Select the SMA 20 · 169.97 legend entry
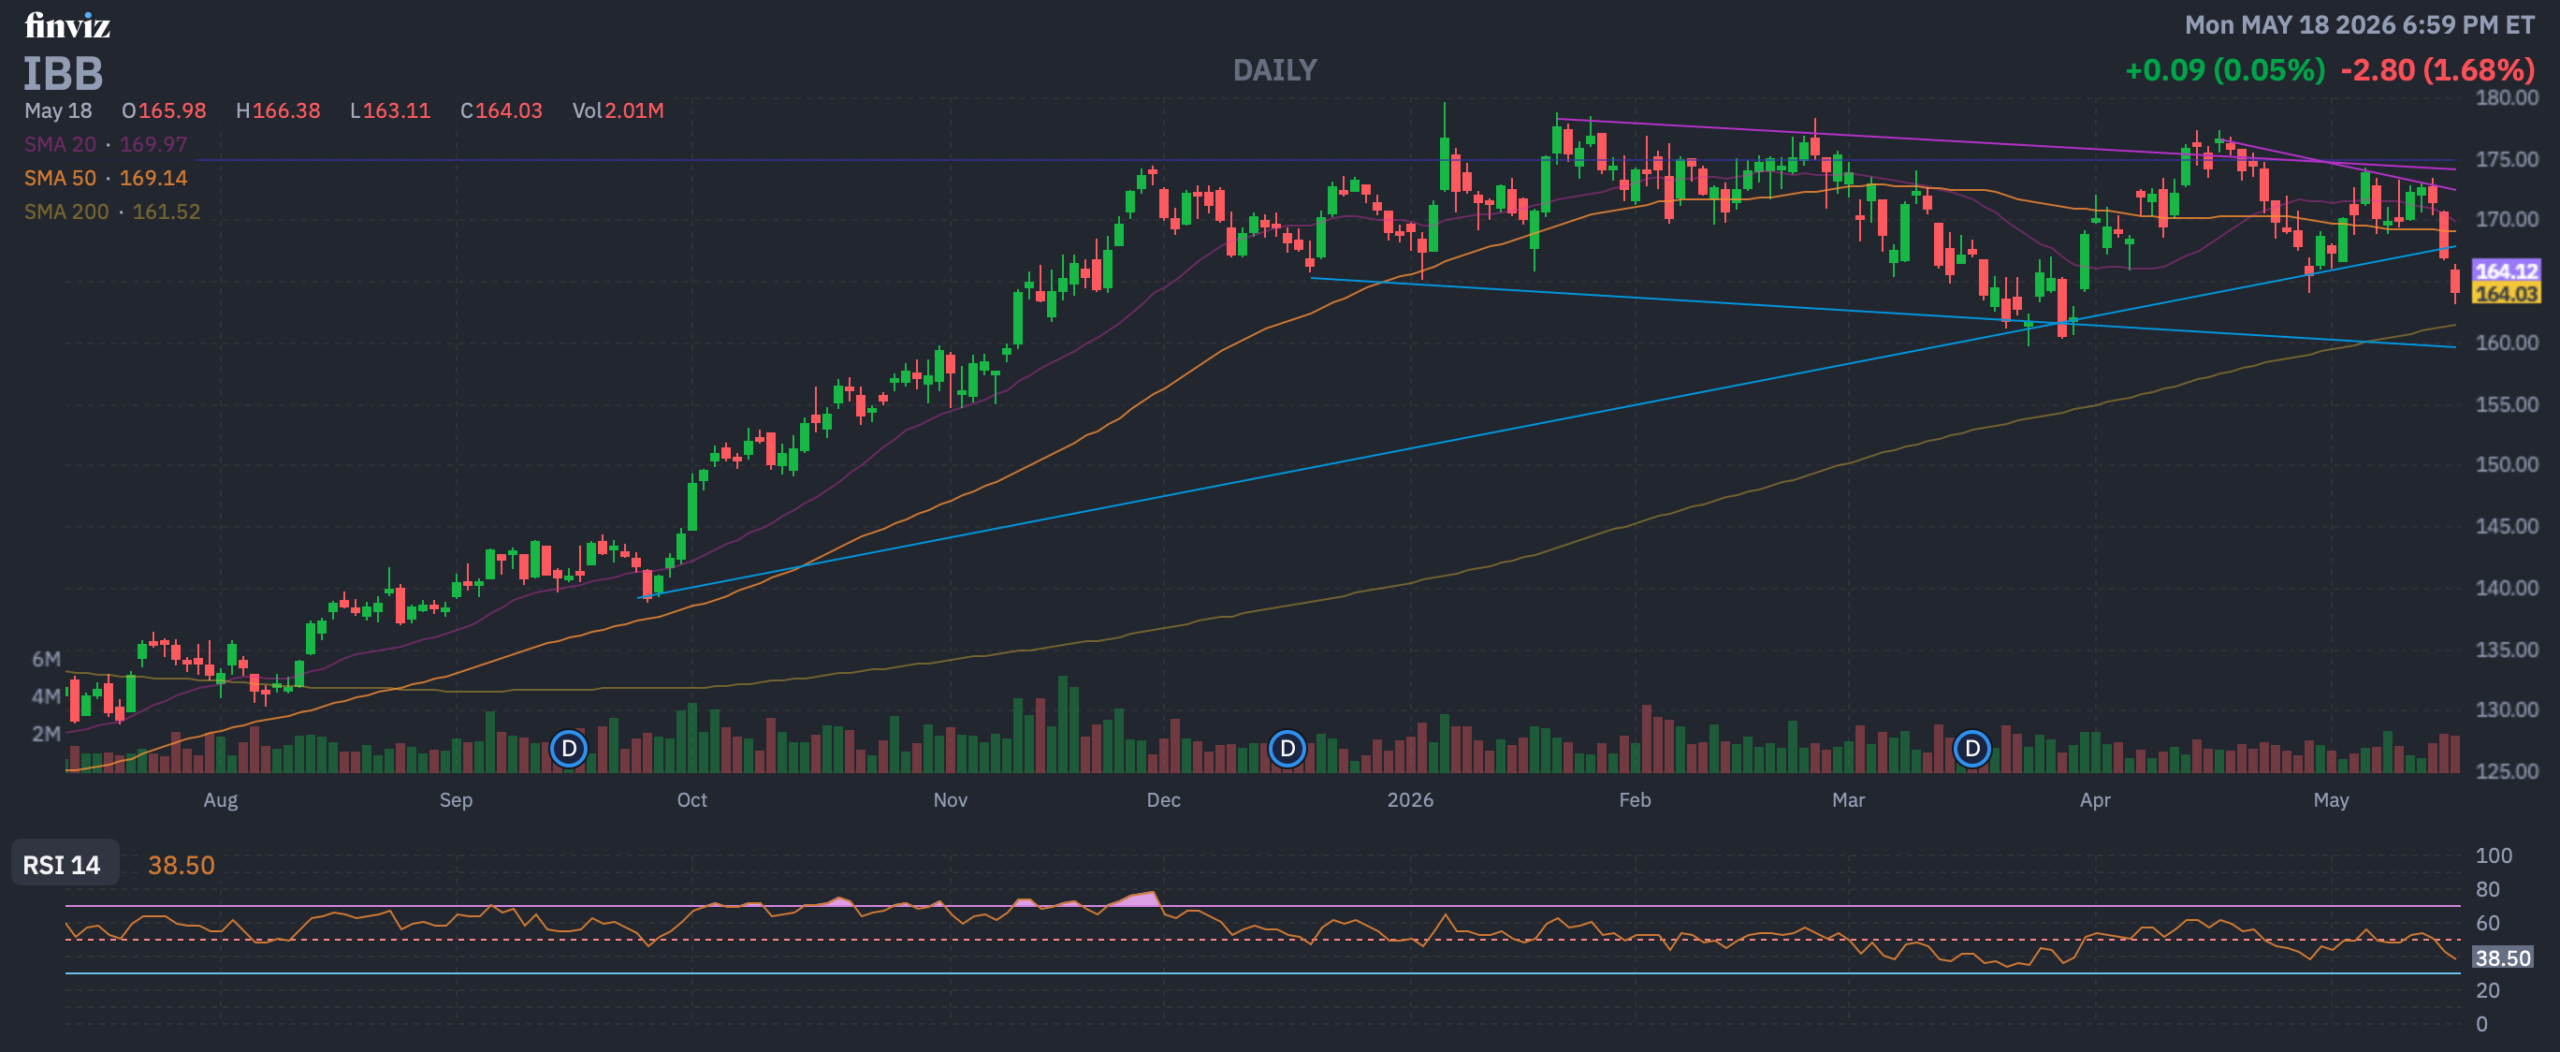 [x=105, y=144]
